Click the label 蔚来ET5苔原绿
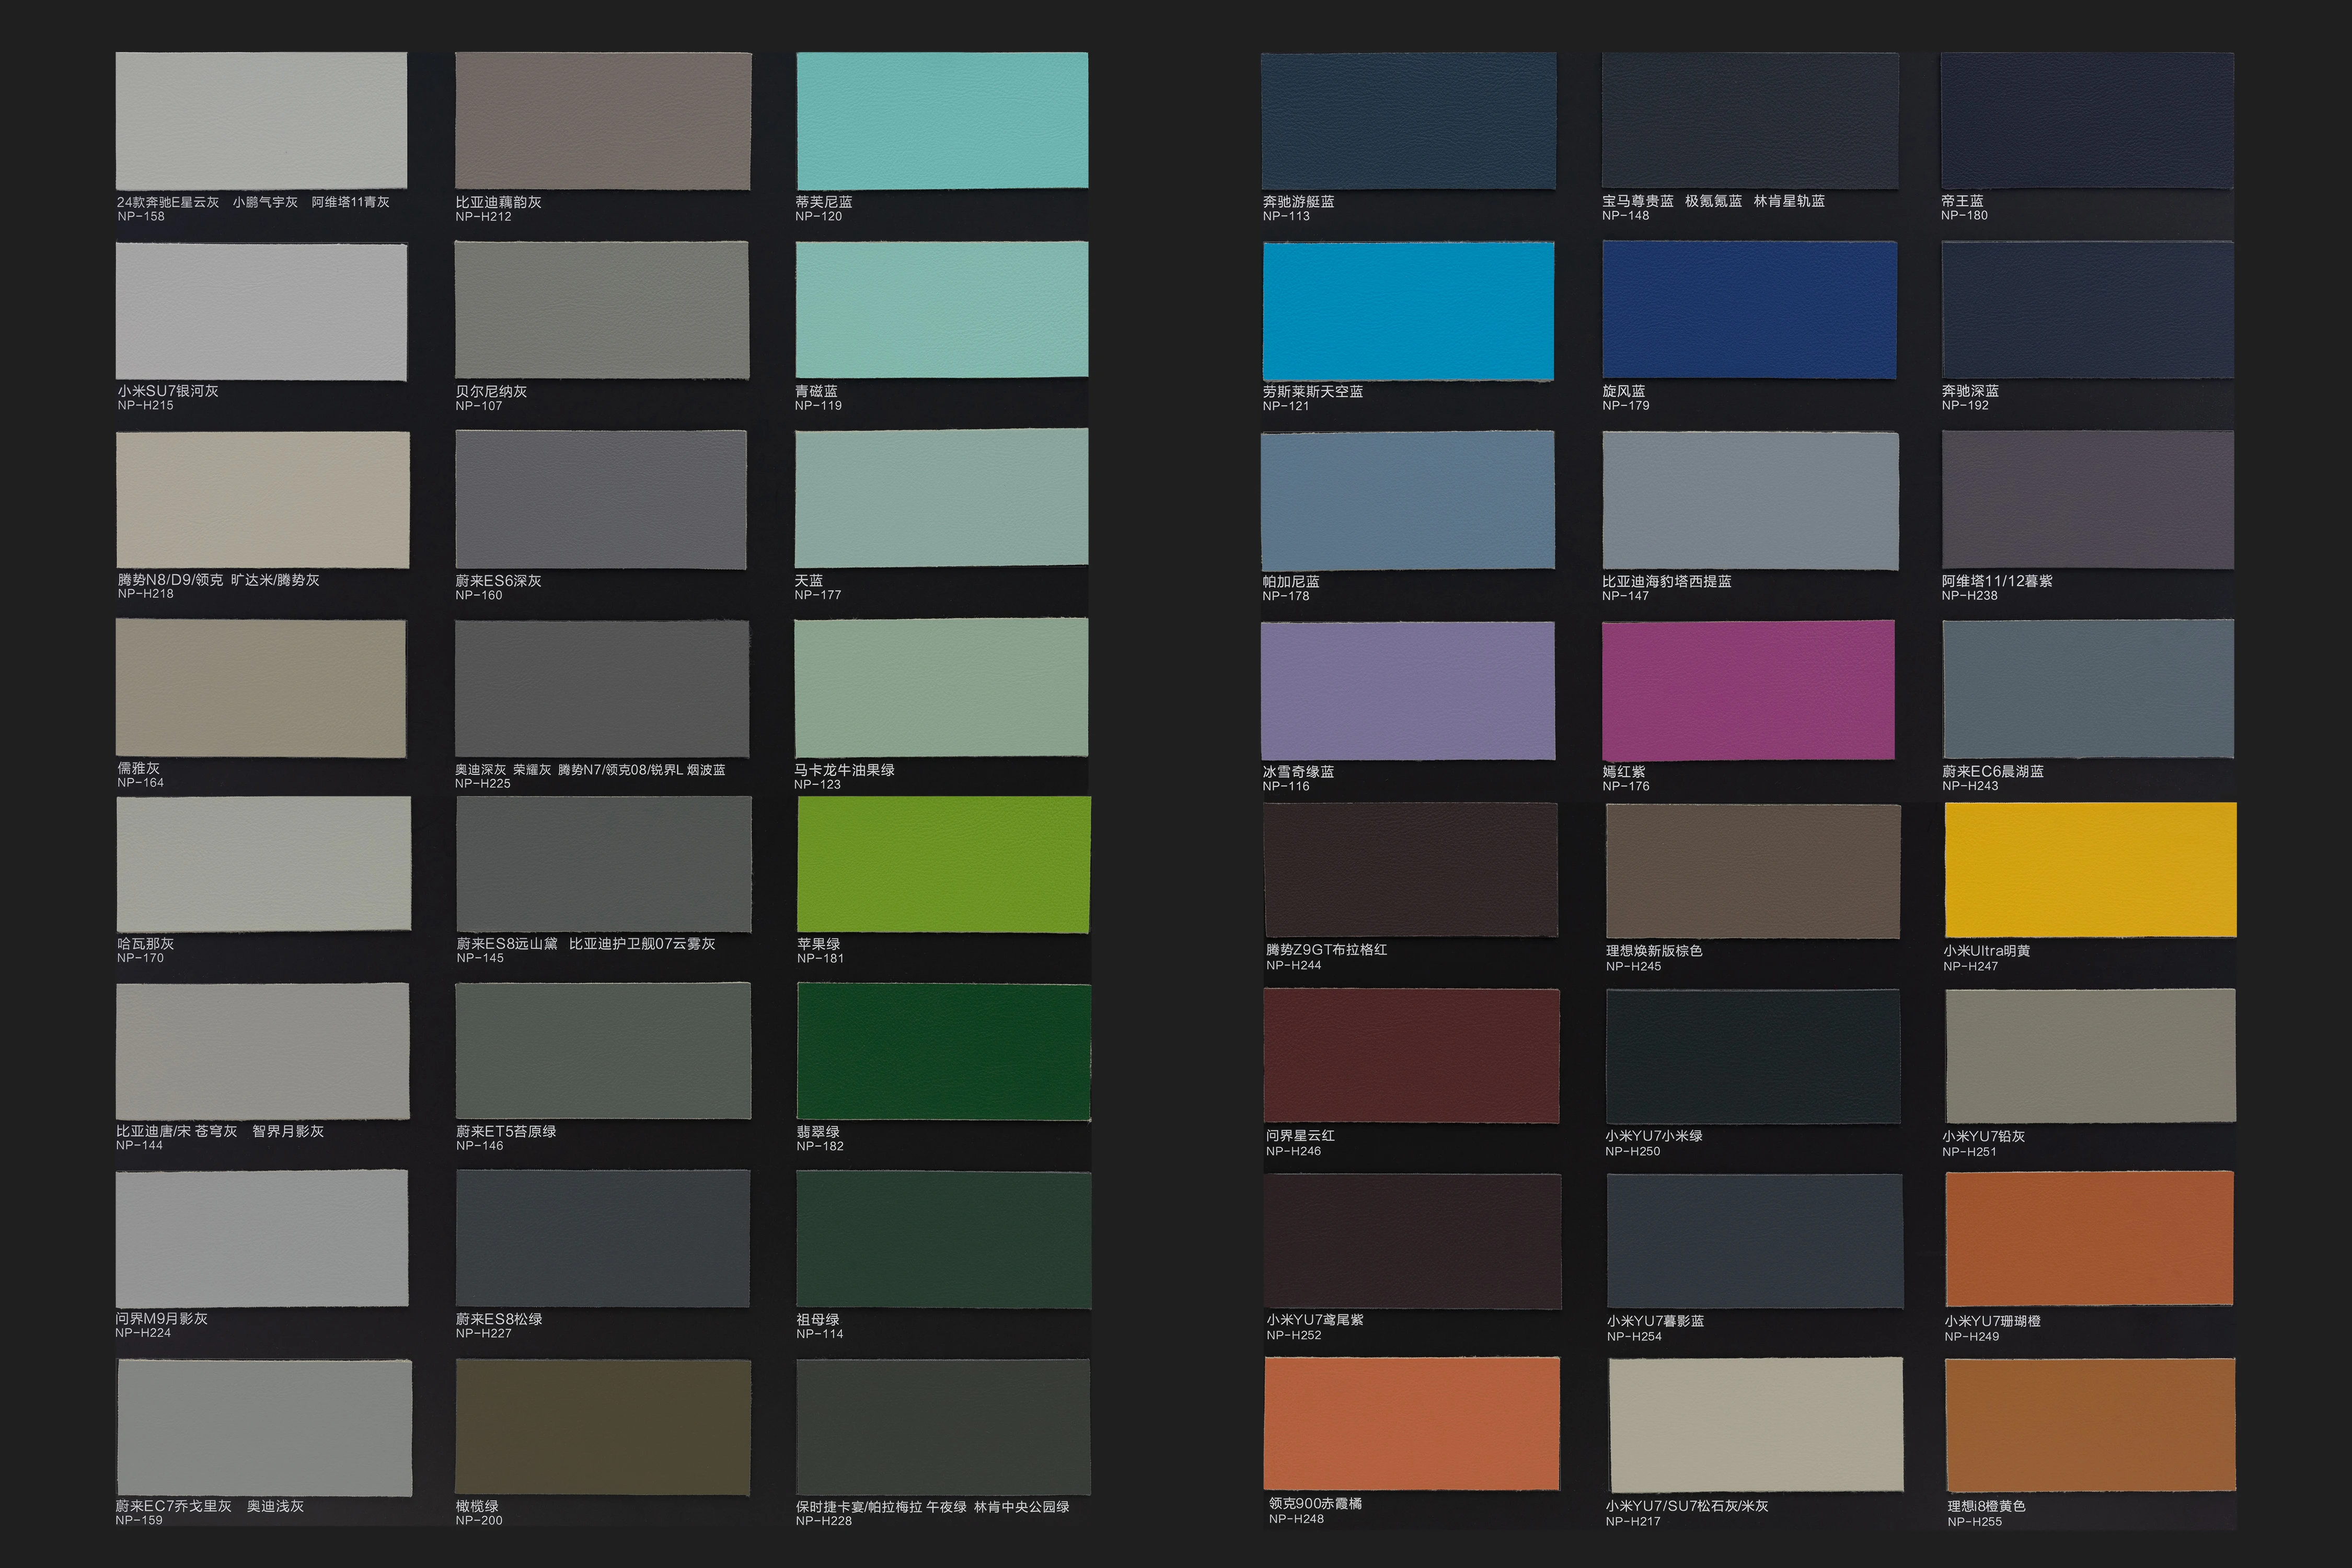This screenshot has height=1568, width=2352. [506, 1131]
